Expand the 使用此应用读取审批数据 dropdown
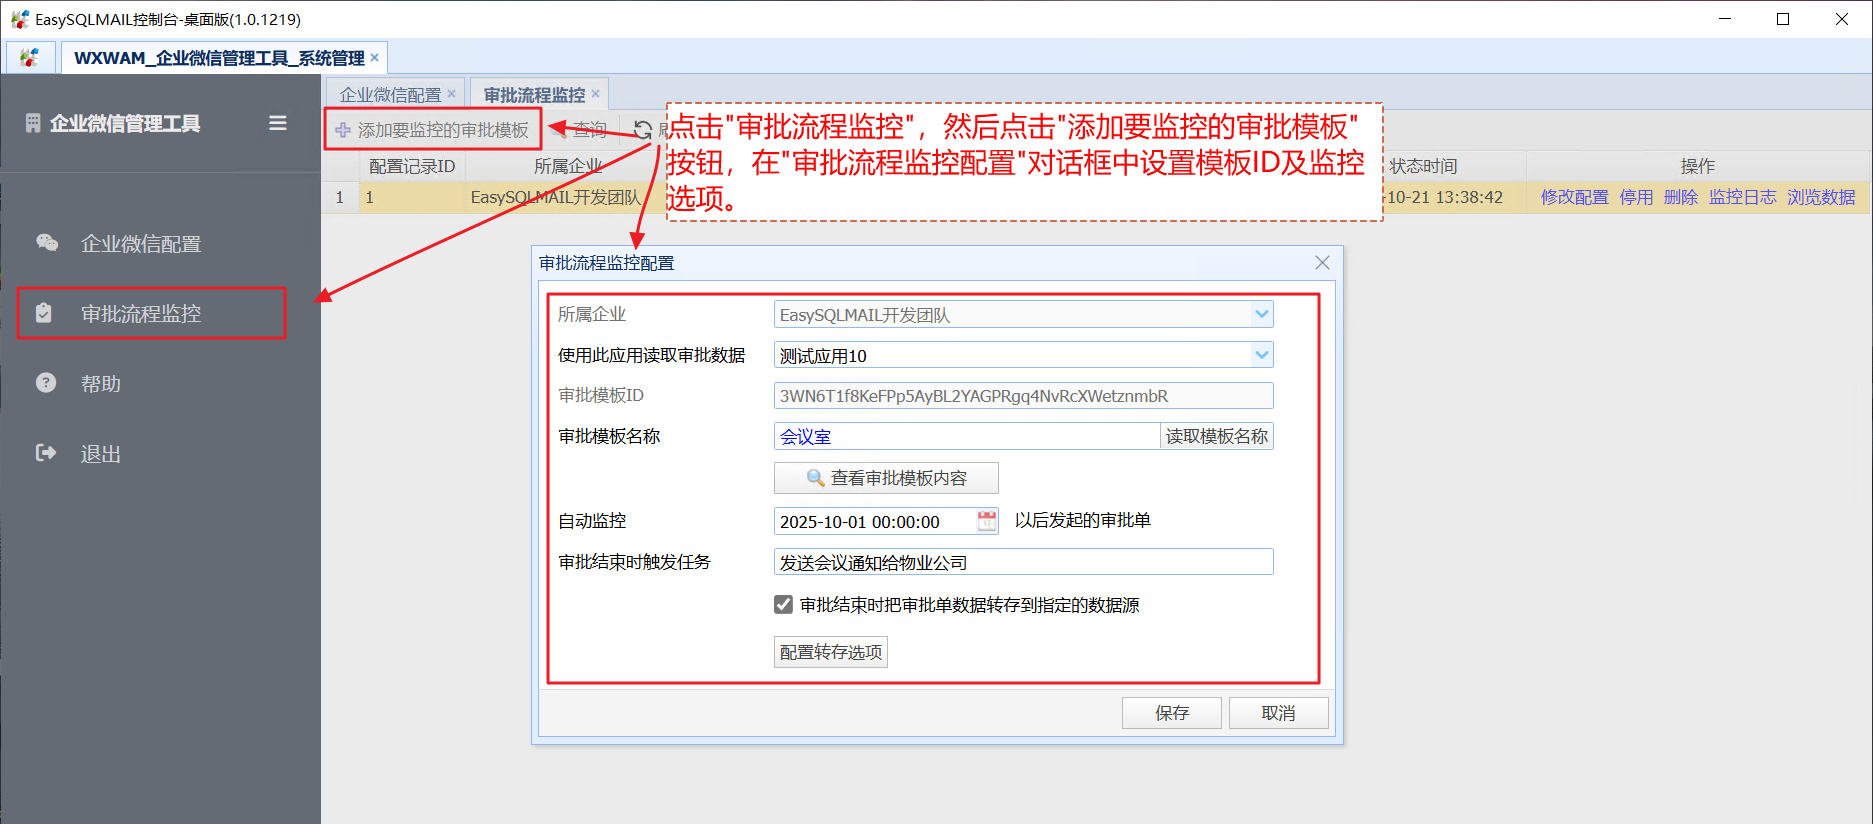The image size is (1873, 824). pos(1262,355)
